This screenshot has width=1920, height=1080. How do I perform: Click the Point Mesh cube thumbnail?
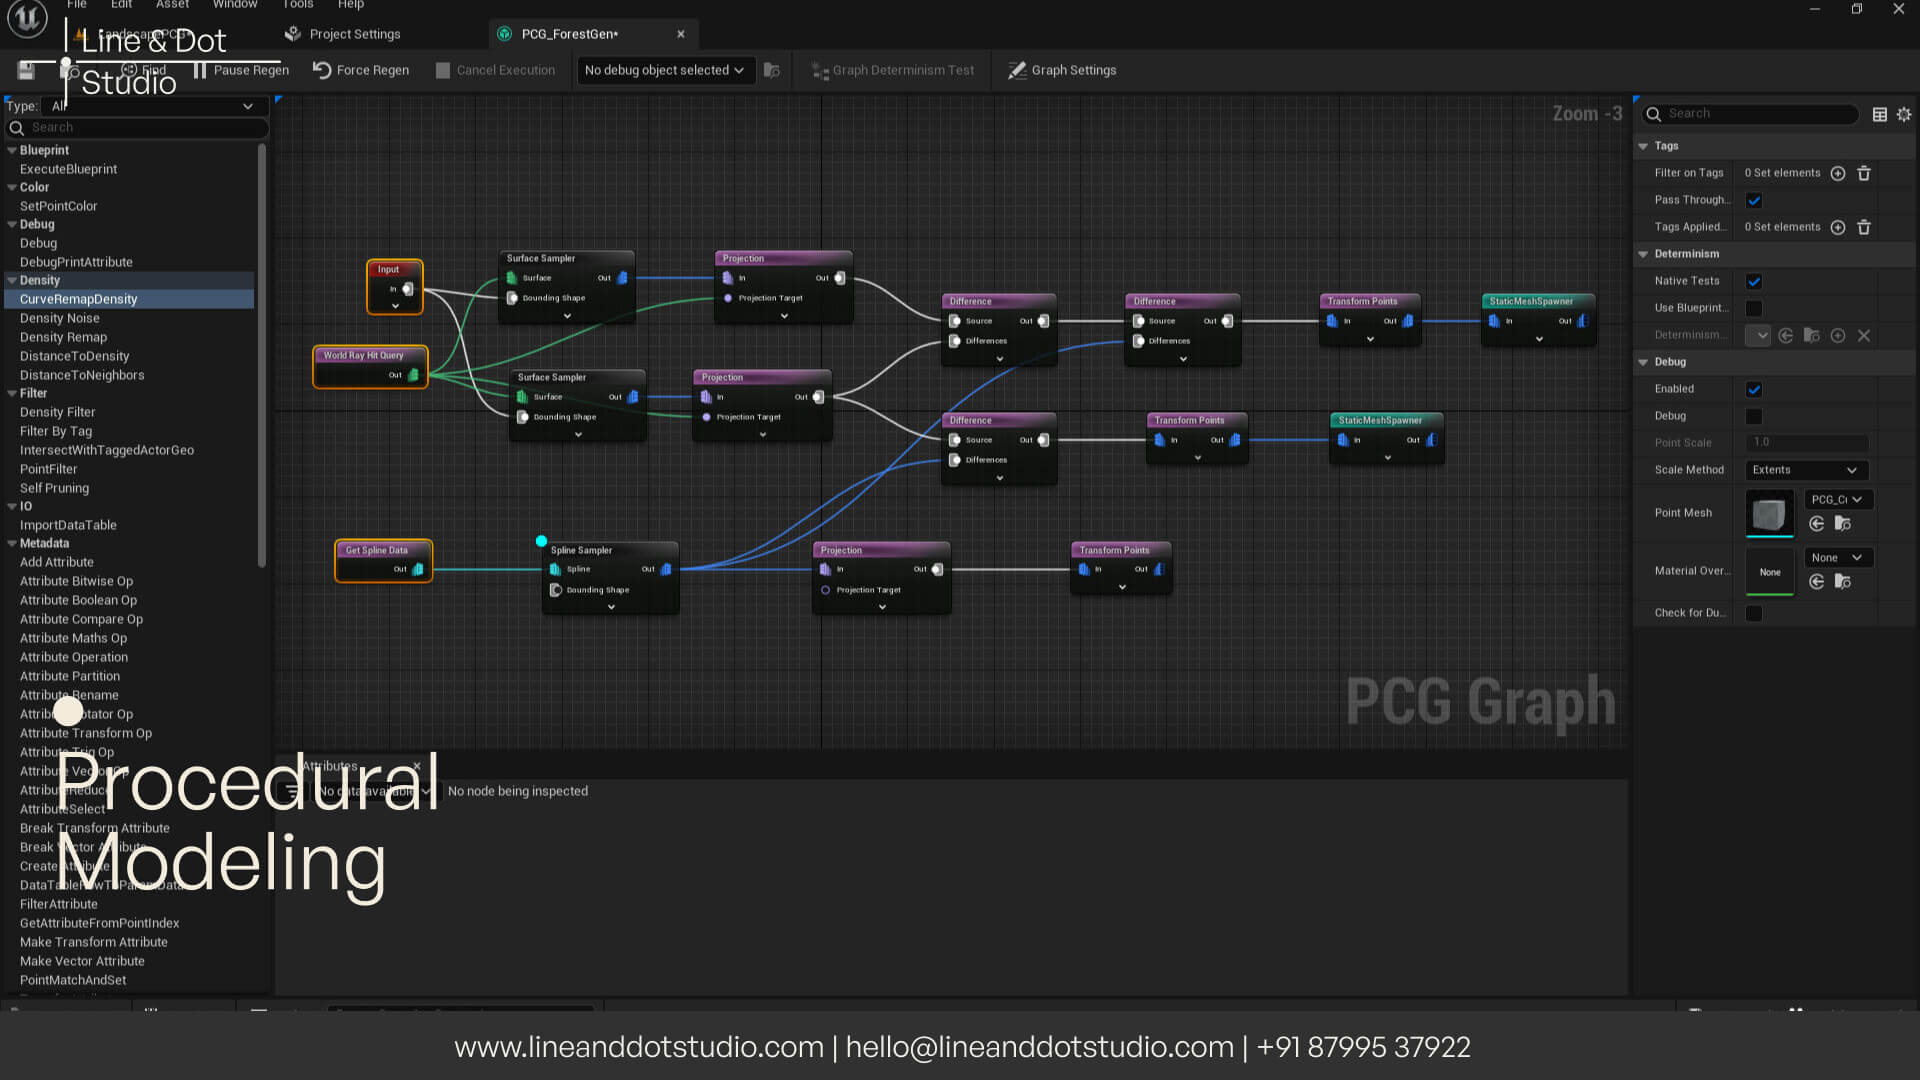[1768, 513]
